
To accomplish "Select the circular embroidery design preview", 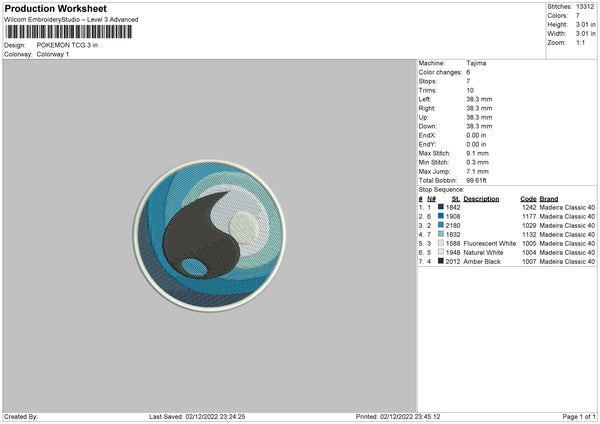I will point(209,236).
